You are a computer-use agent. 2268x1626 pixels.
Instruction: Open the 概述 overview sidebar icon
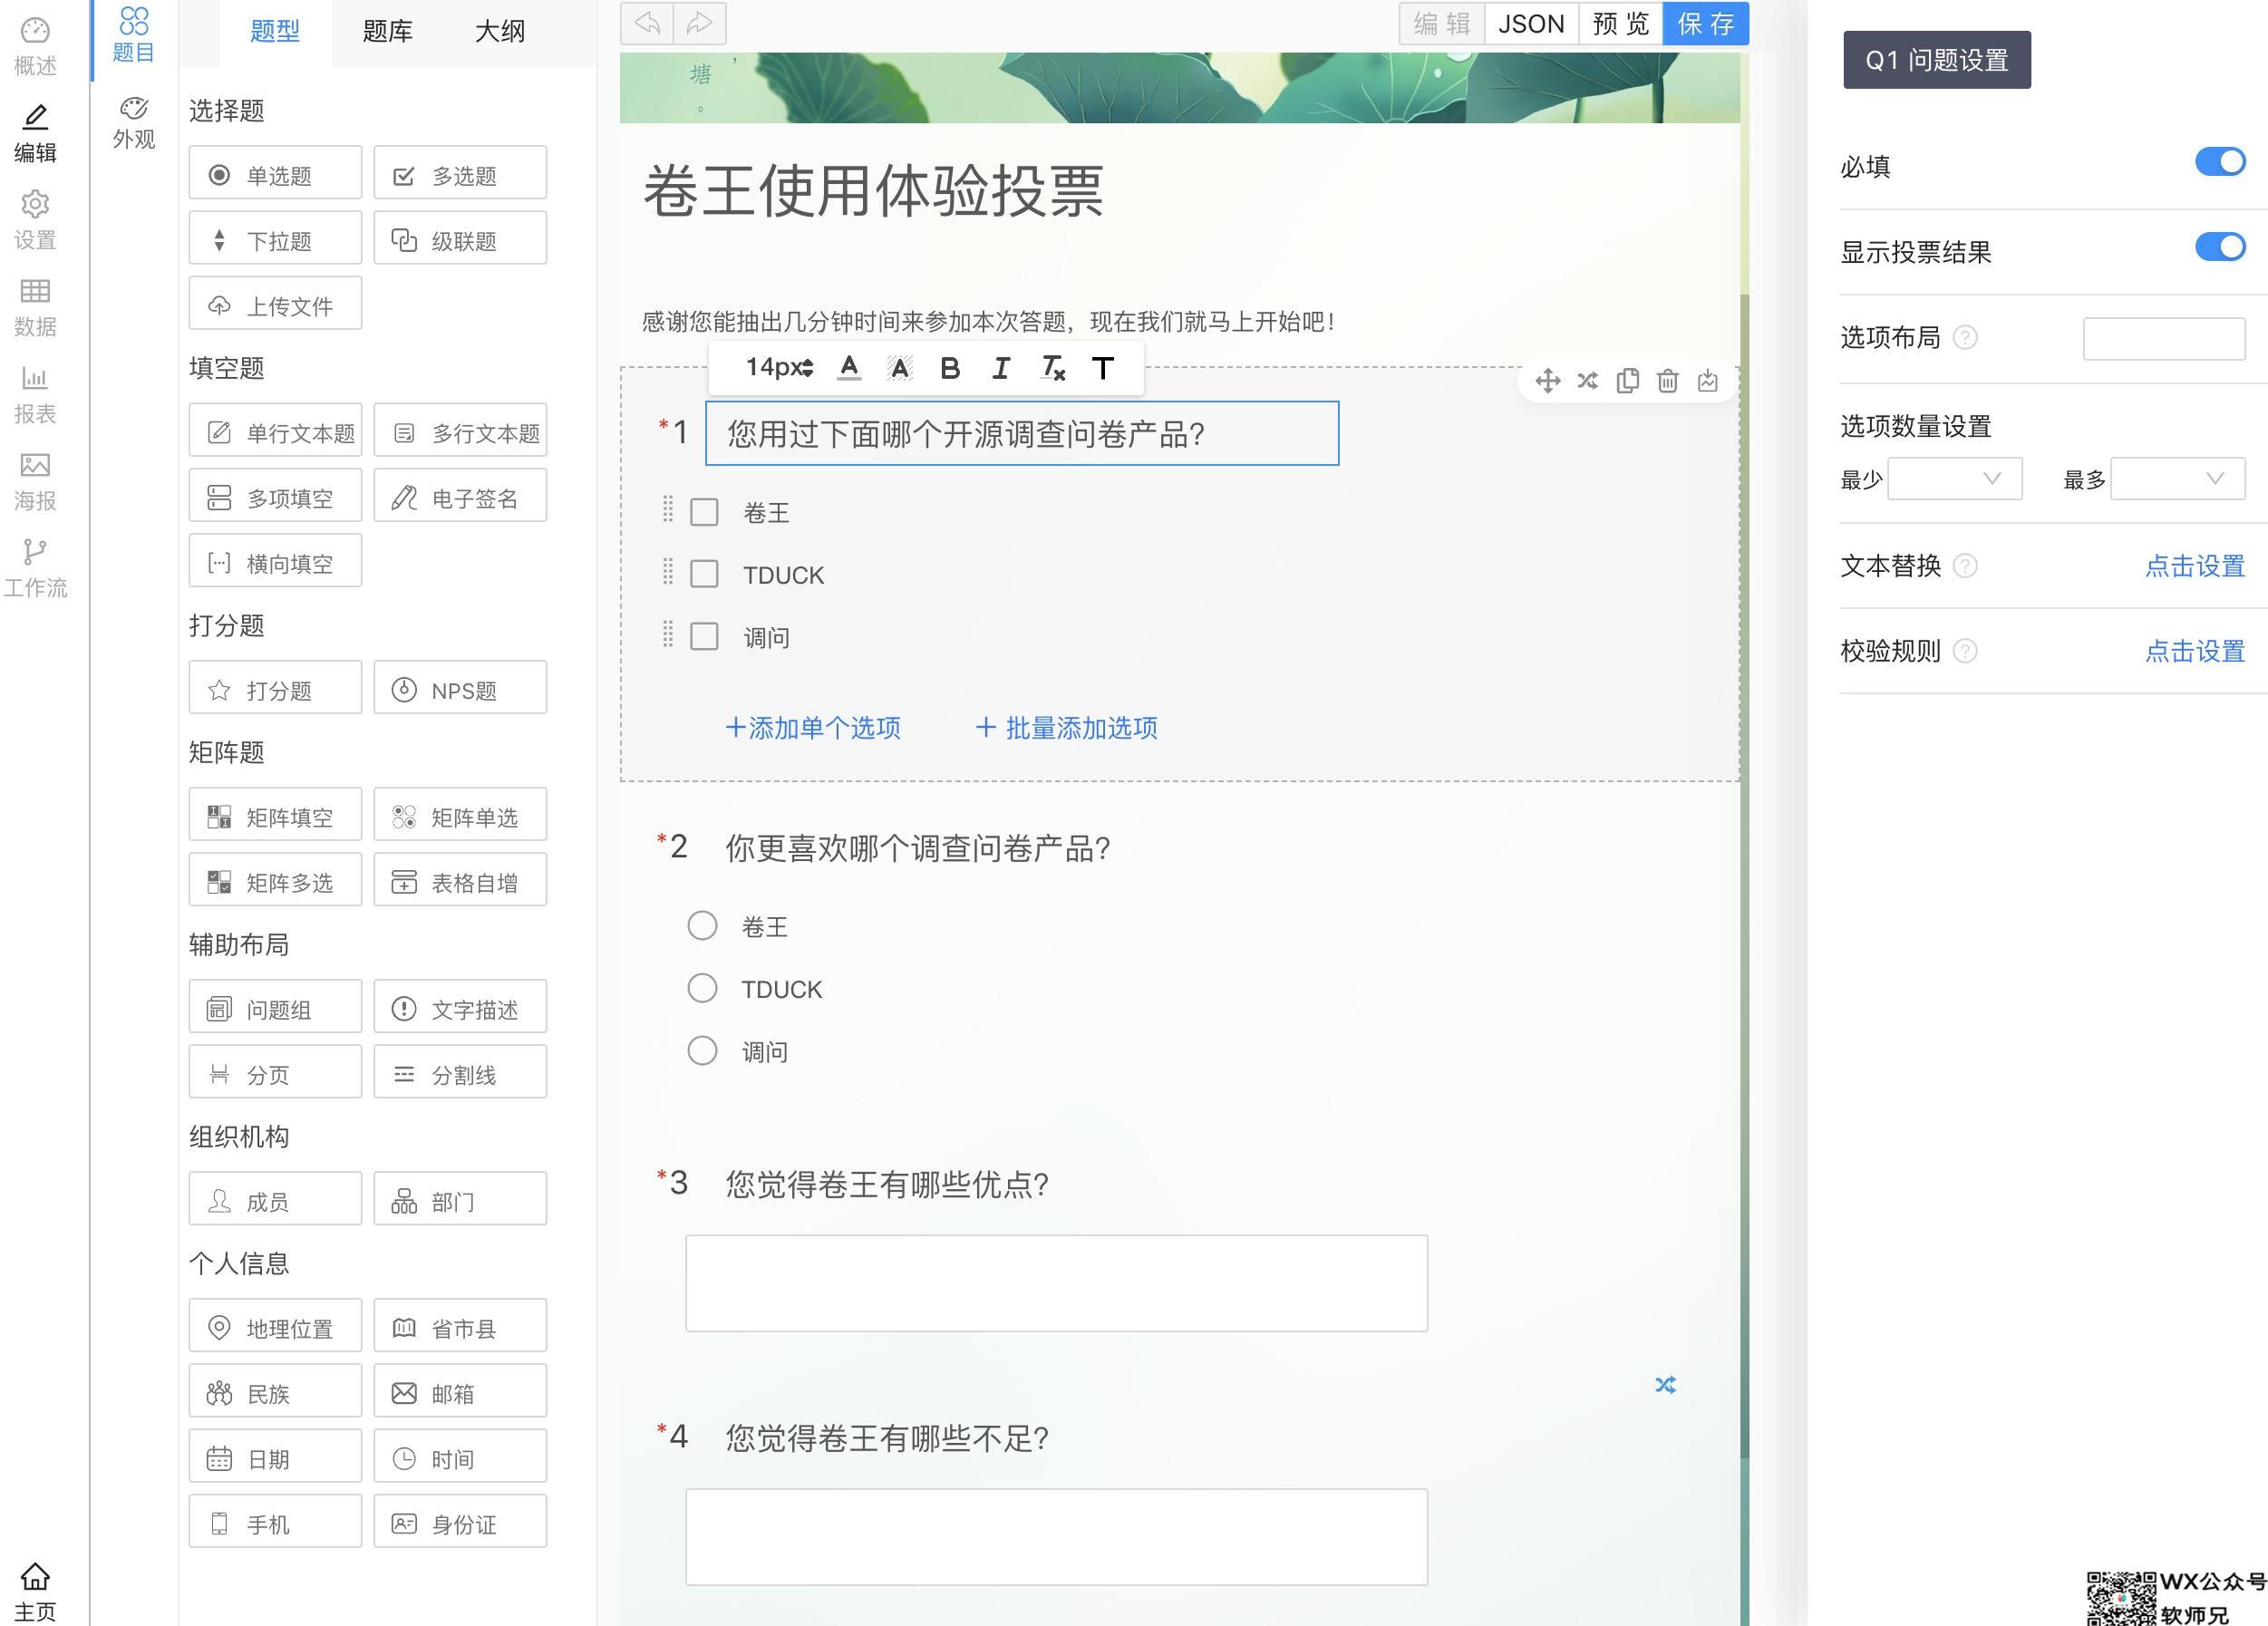pos(35,46)
